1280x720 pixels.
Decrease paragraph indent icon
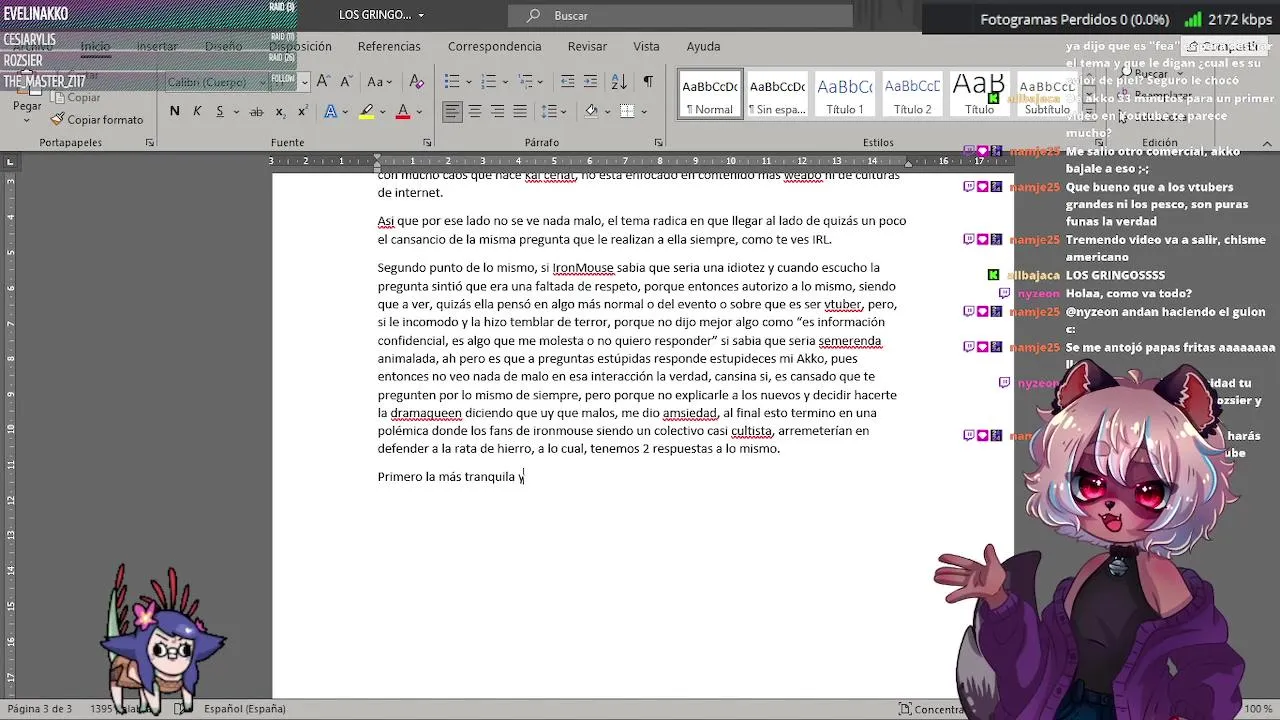click(x=567, y=81)
